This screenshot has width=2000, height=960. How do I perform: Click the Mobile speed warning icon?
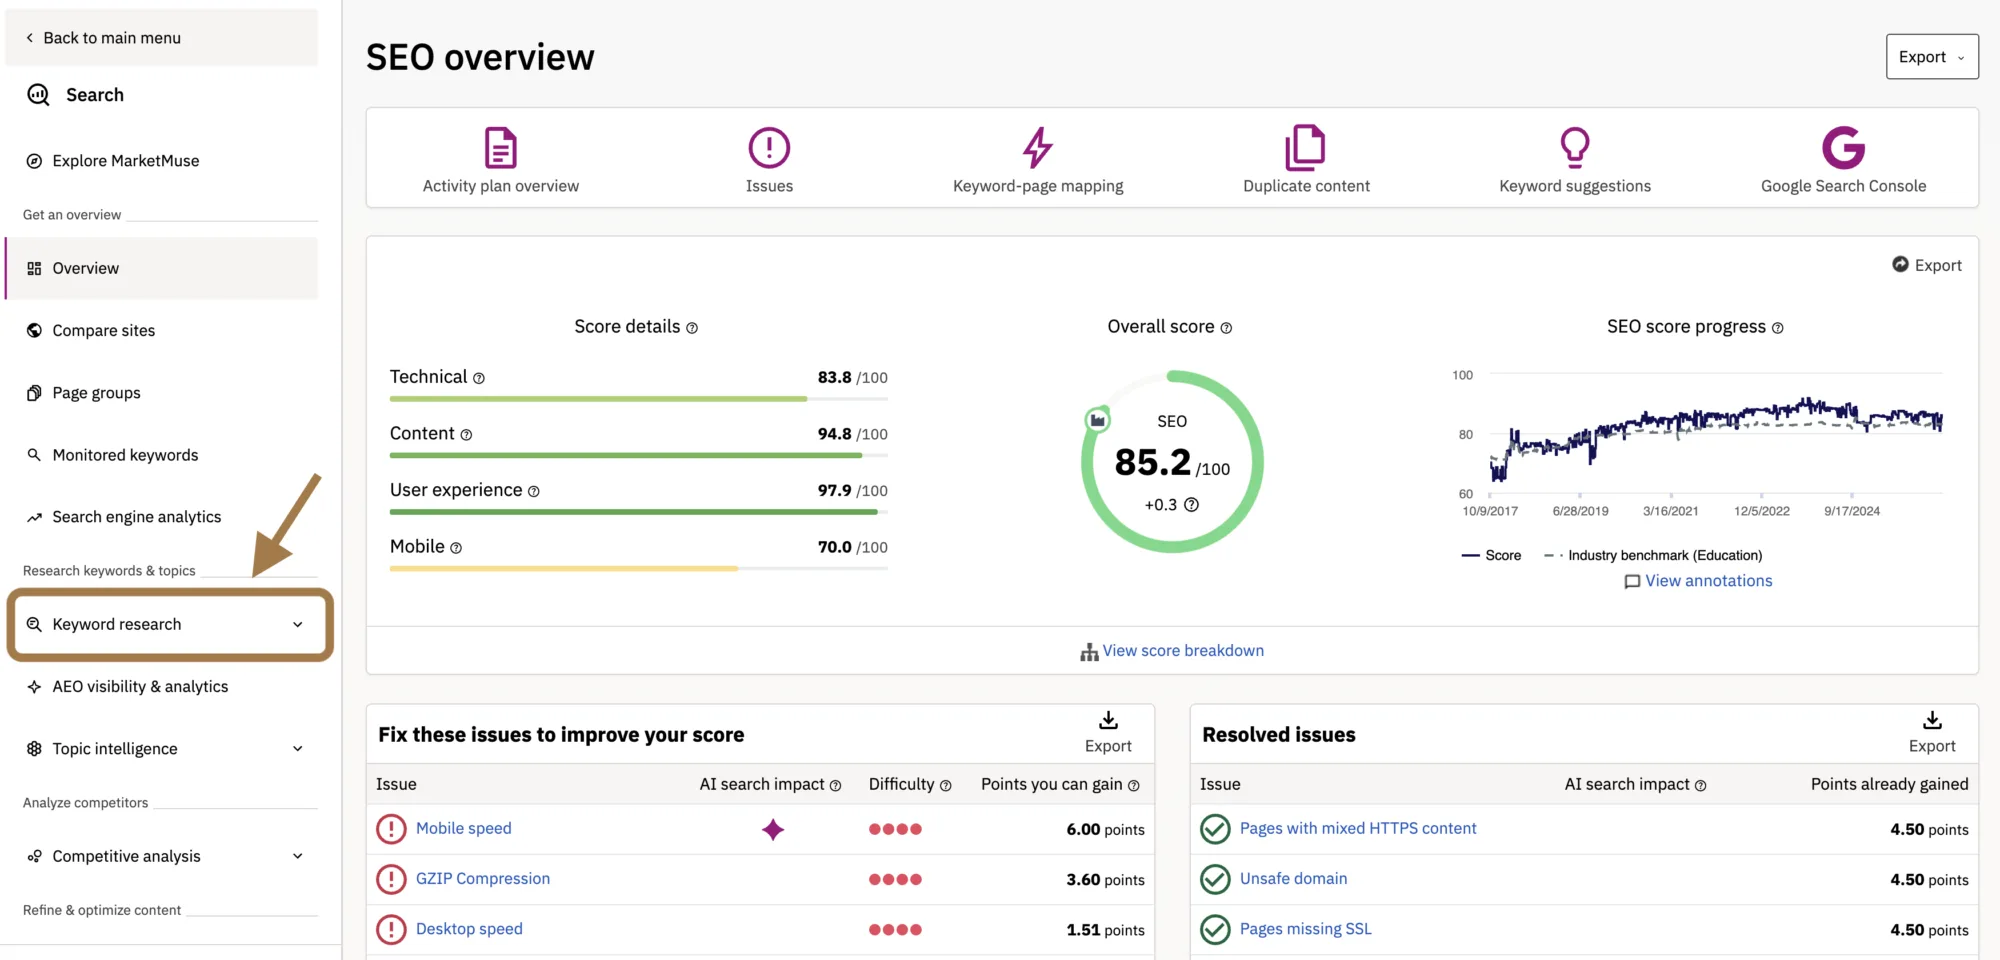[x=391, y=829]
